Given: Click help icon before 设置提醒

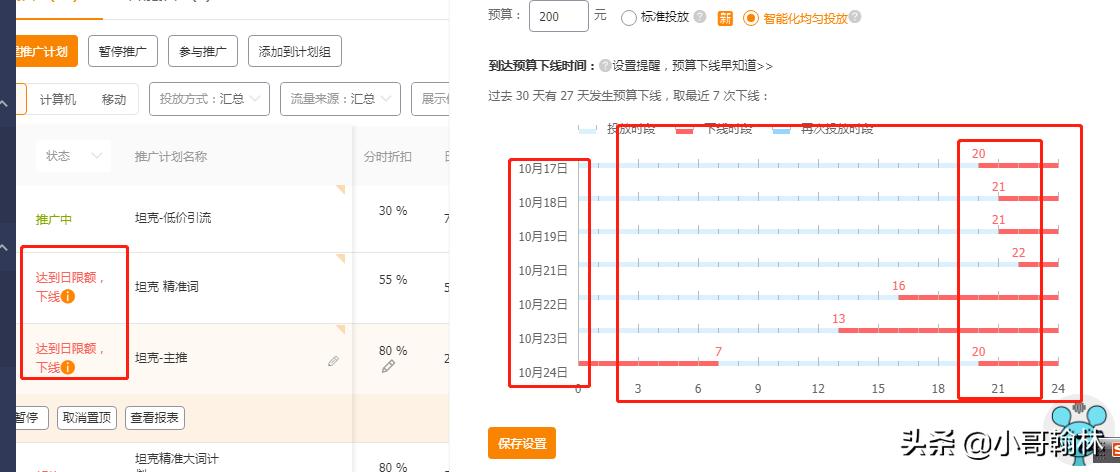Looking at the screenshot, I should 605,66.
